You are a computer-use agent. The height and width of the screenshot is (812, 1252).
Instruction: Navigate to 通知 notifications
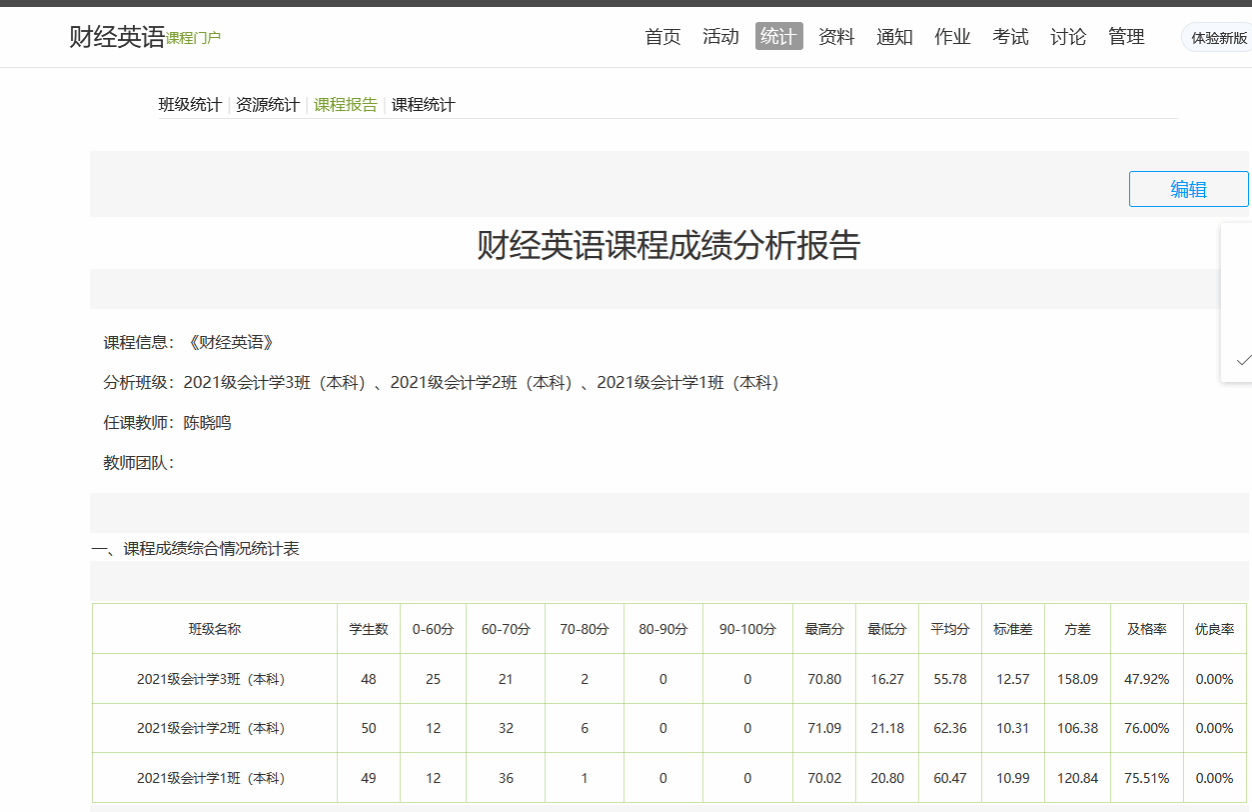pyautogui.click(x=895, y=37)
